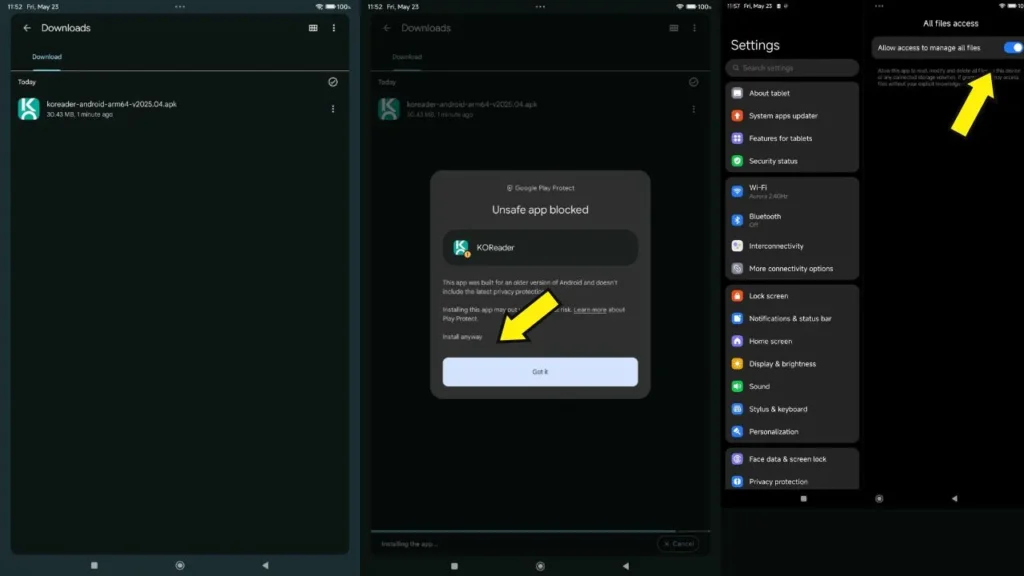Viewport: 1024px width, 576px height.
Task: Click the Got it button
Action: pyautogui.click(x=540, y=372)
